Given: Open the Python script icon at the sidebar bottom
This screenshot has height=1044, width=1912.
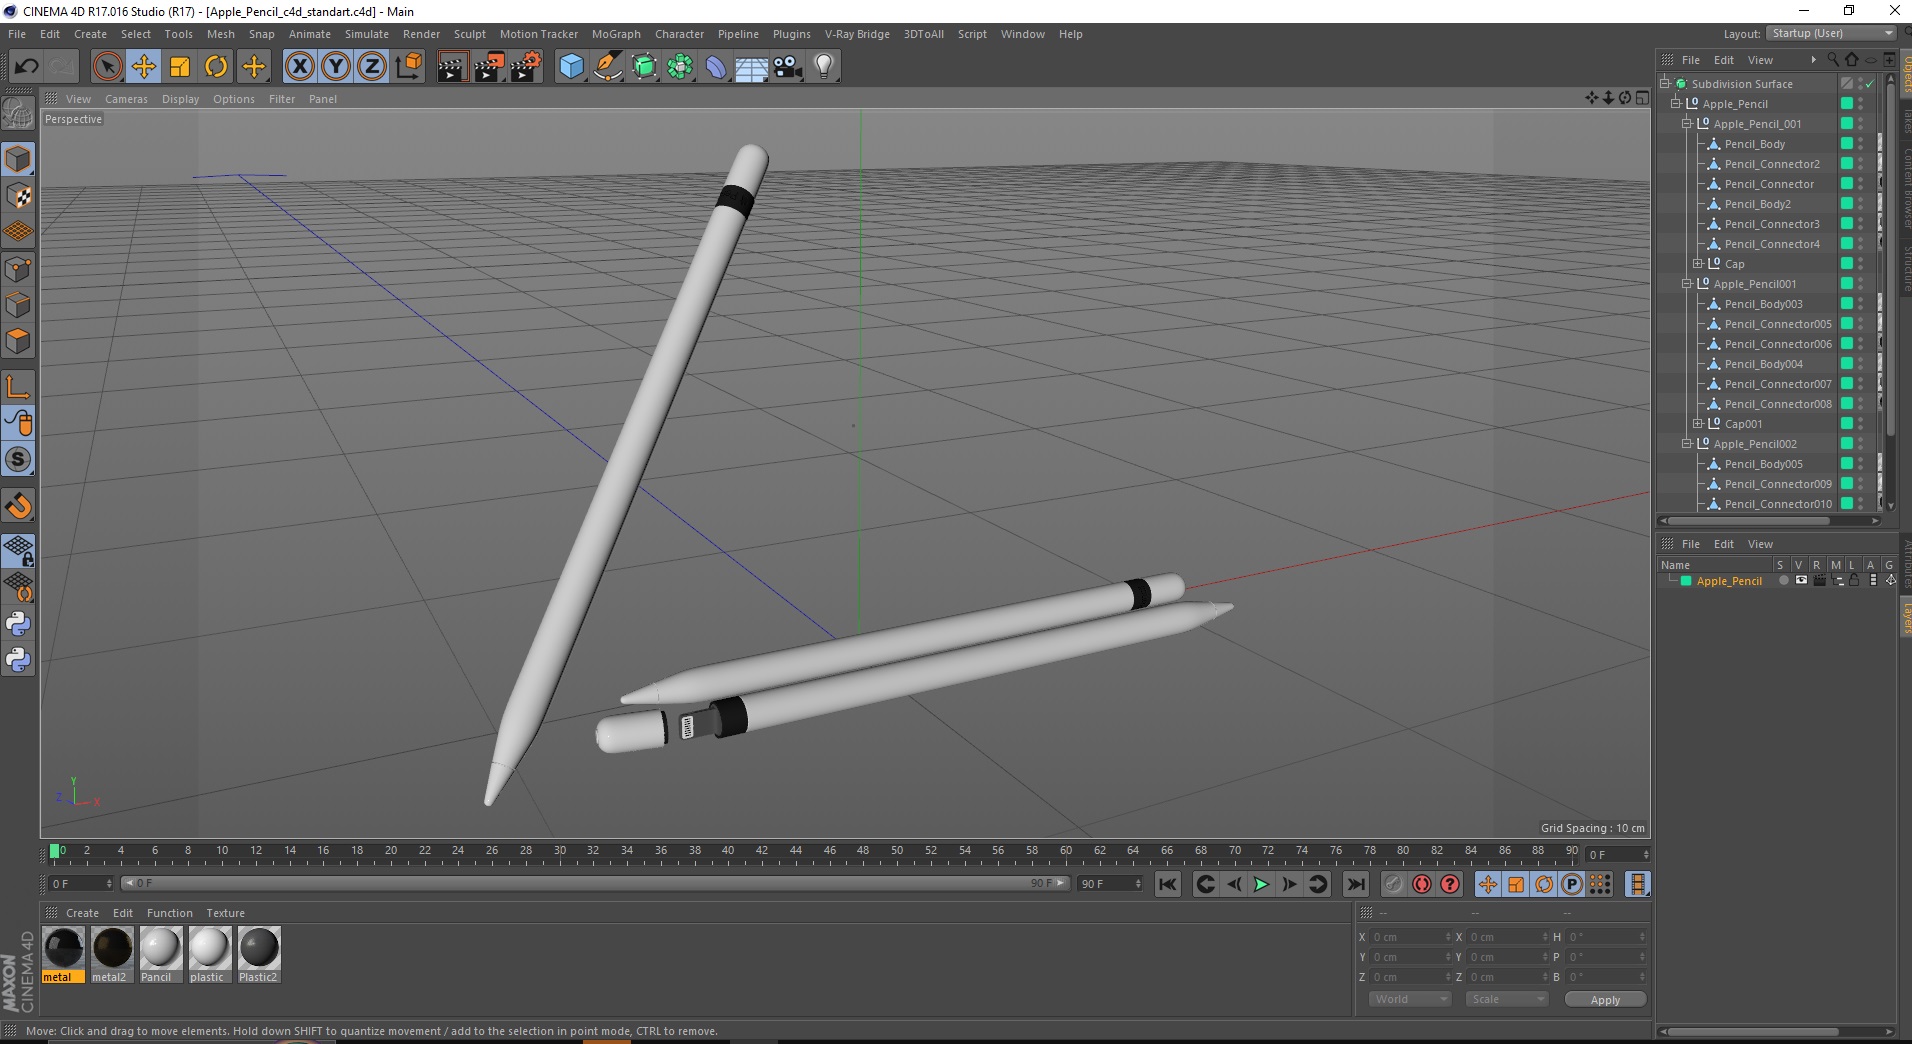Looking at the screenshot, I should (18, 660).
